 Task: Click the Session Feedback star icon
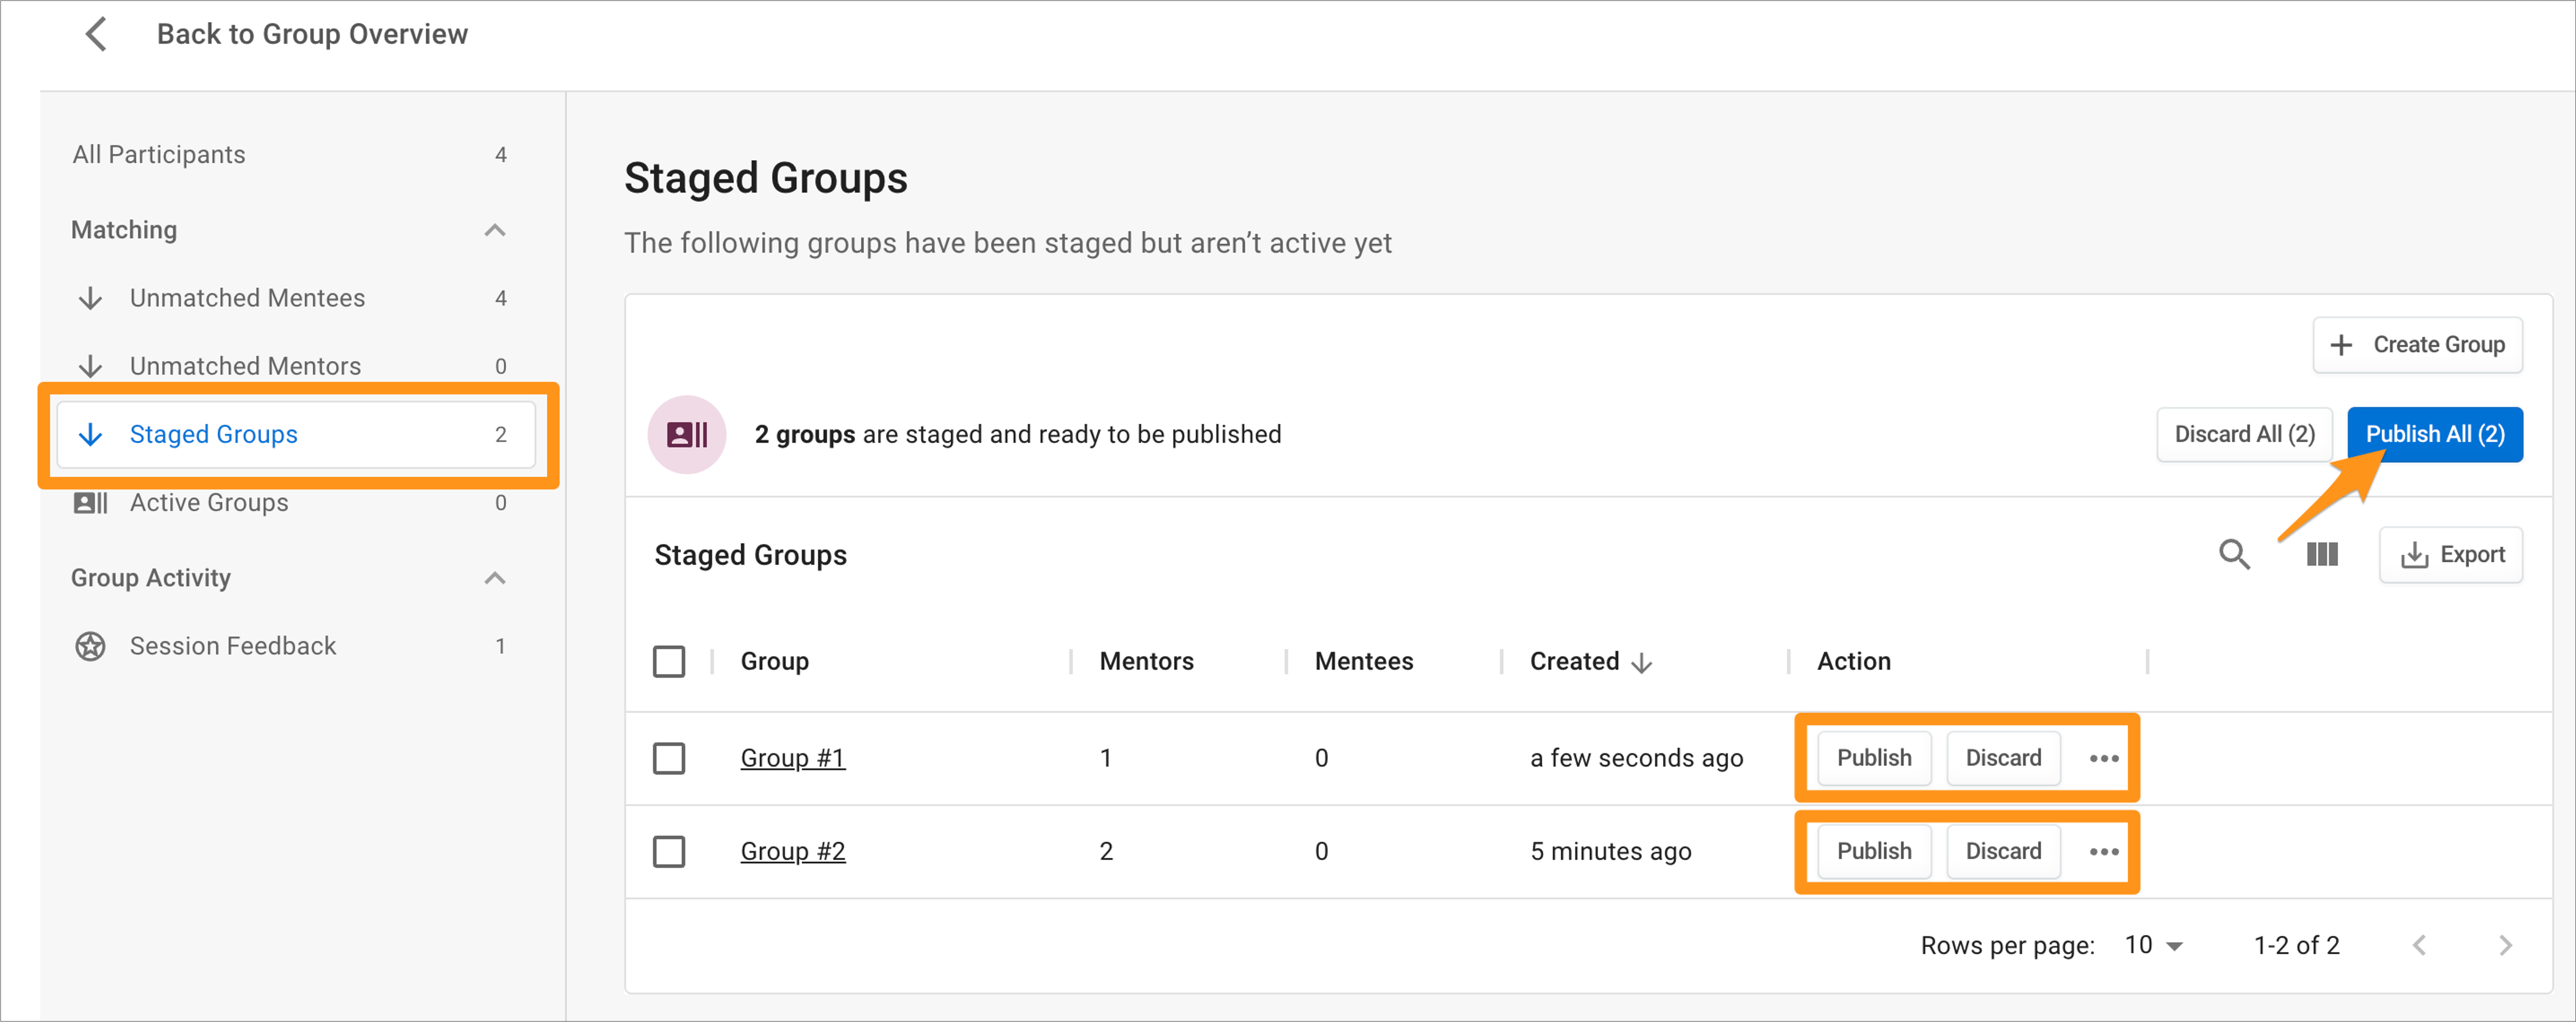click(90, 646)
